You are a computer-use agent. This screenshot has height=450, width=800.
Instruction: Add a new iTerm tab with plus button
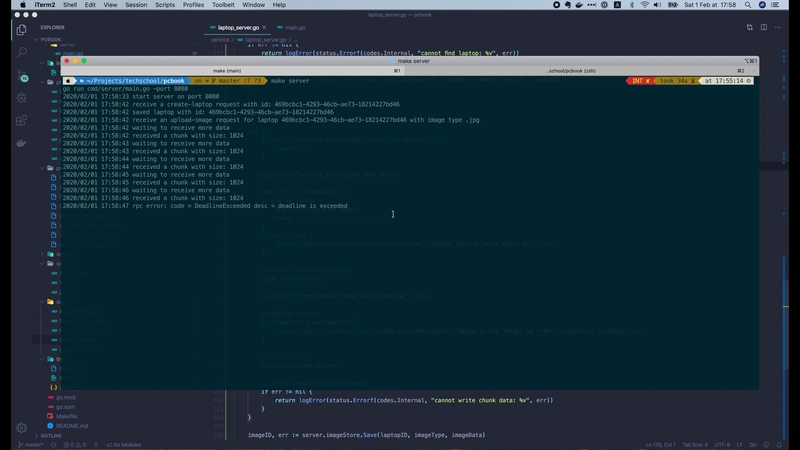click(754, 71)
